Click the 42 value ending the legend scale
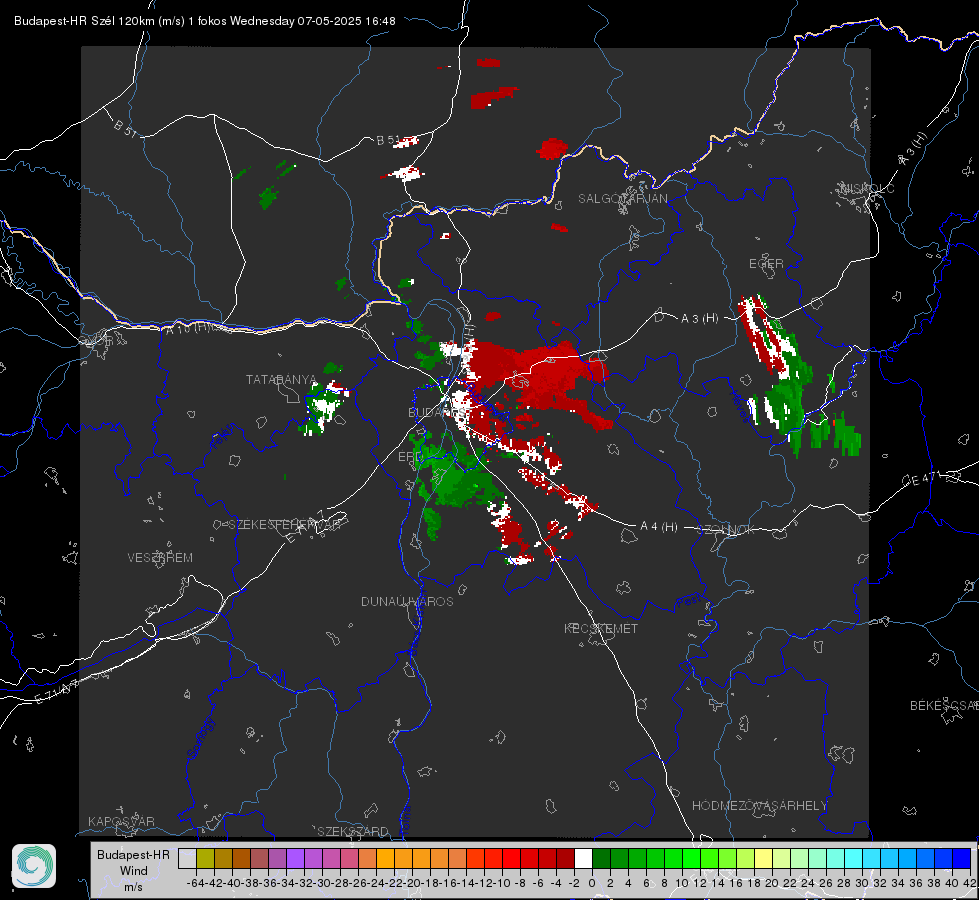Screen dimensions: 979x900 coord(969,883)
